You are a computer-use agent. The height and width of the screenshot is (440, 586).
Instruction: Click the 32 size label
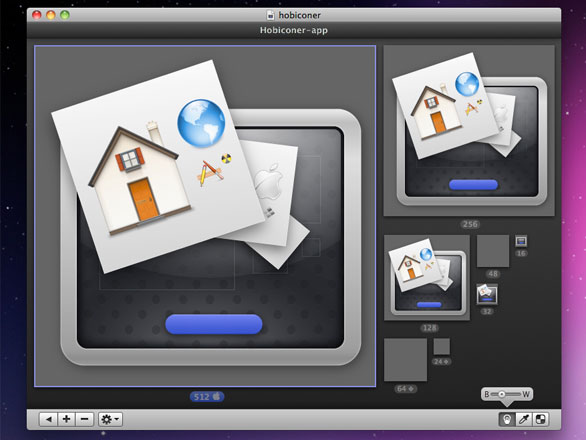487,311
